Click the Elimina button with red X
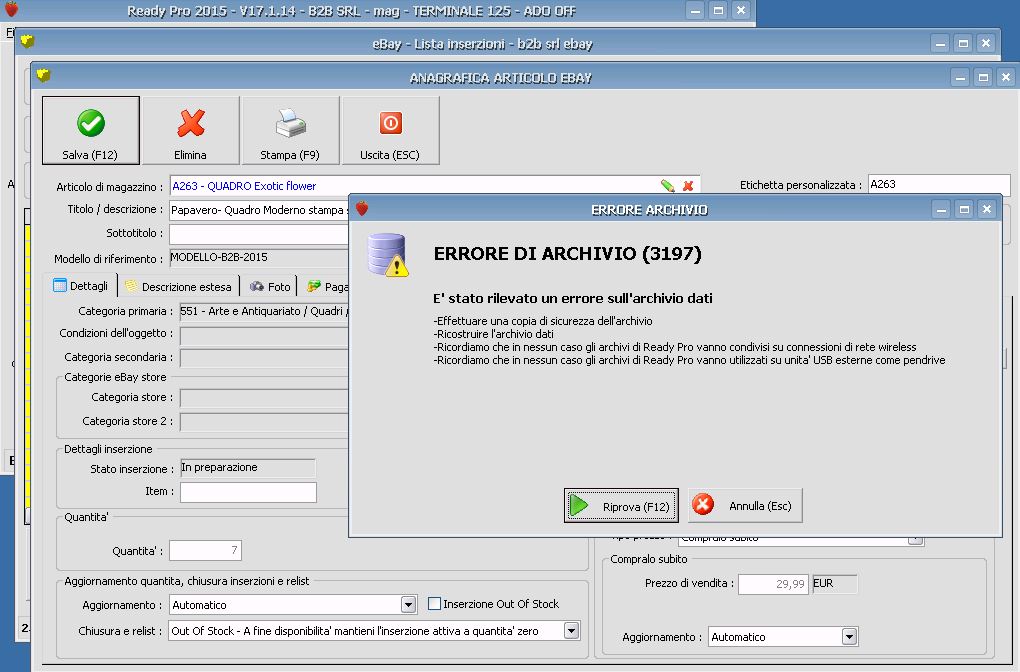The image size is (1020, 672). tap(191, 130)
